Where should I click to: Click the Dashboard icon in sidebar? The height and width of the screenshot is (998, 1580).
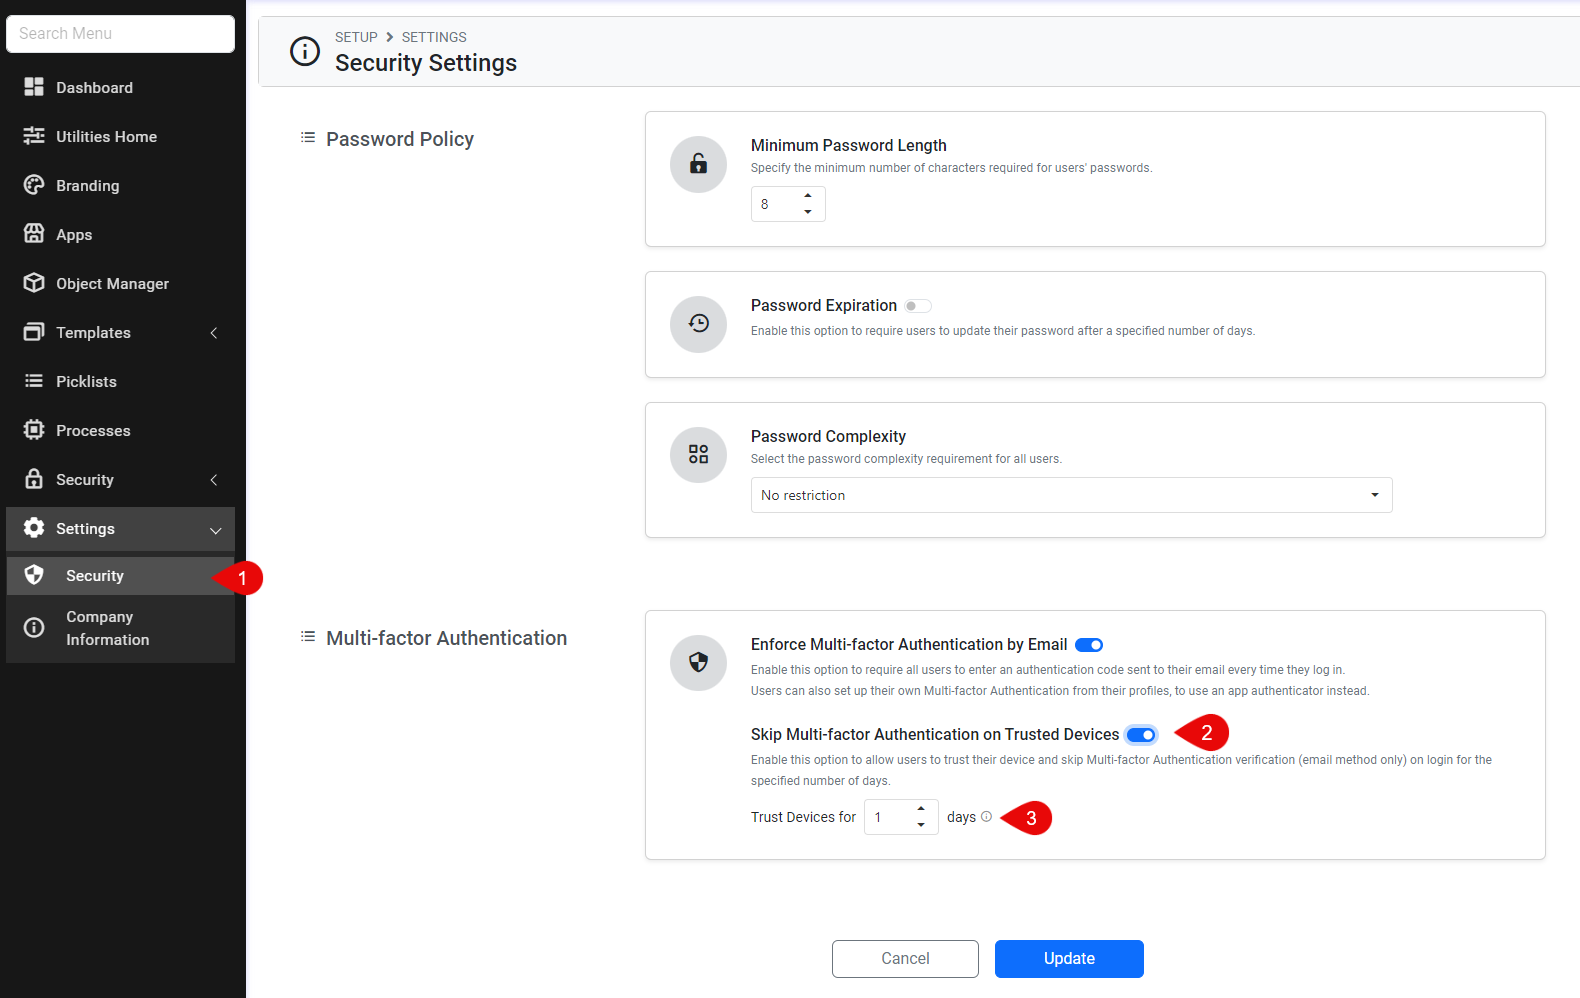34,87
